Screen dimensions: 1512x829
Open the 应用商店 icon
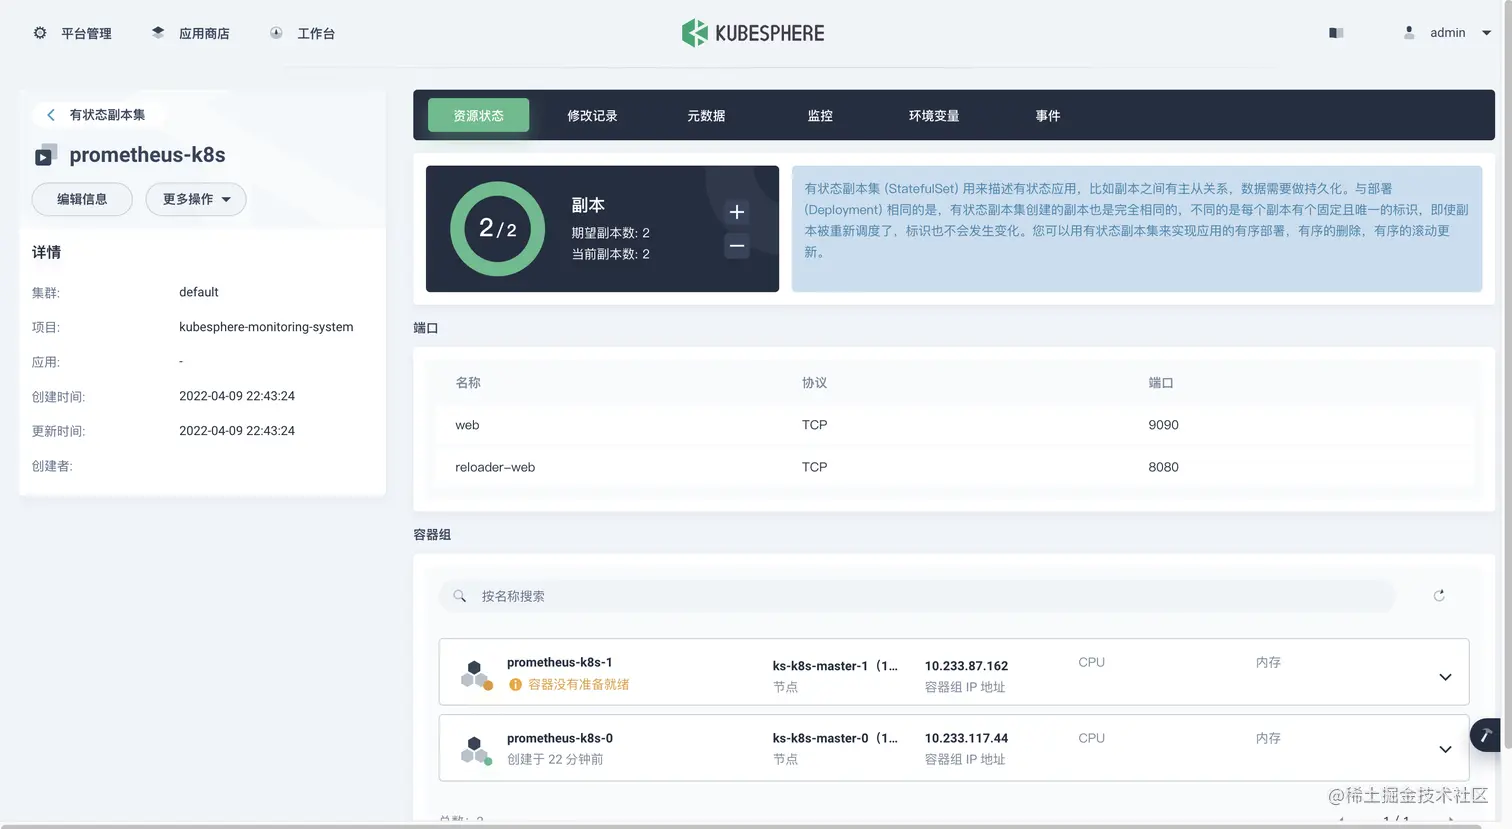[158, 33]
